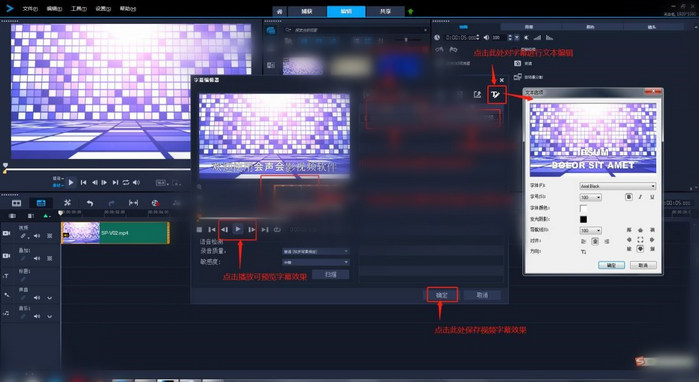699x382 pixels.
Task: Click 确定 in the subtitle editor
Action: click(x=442, y=295)
